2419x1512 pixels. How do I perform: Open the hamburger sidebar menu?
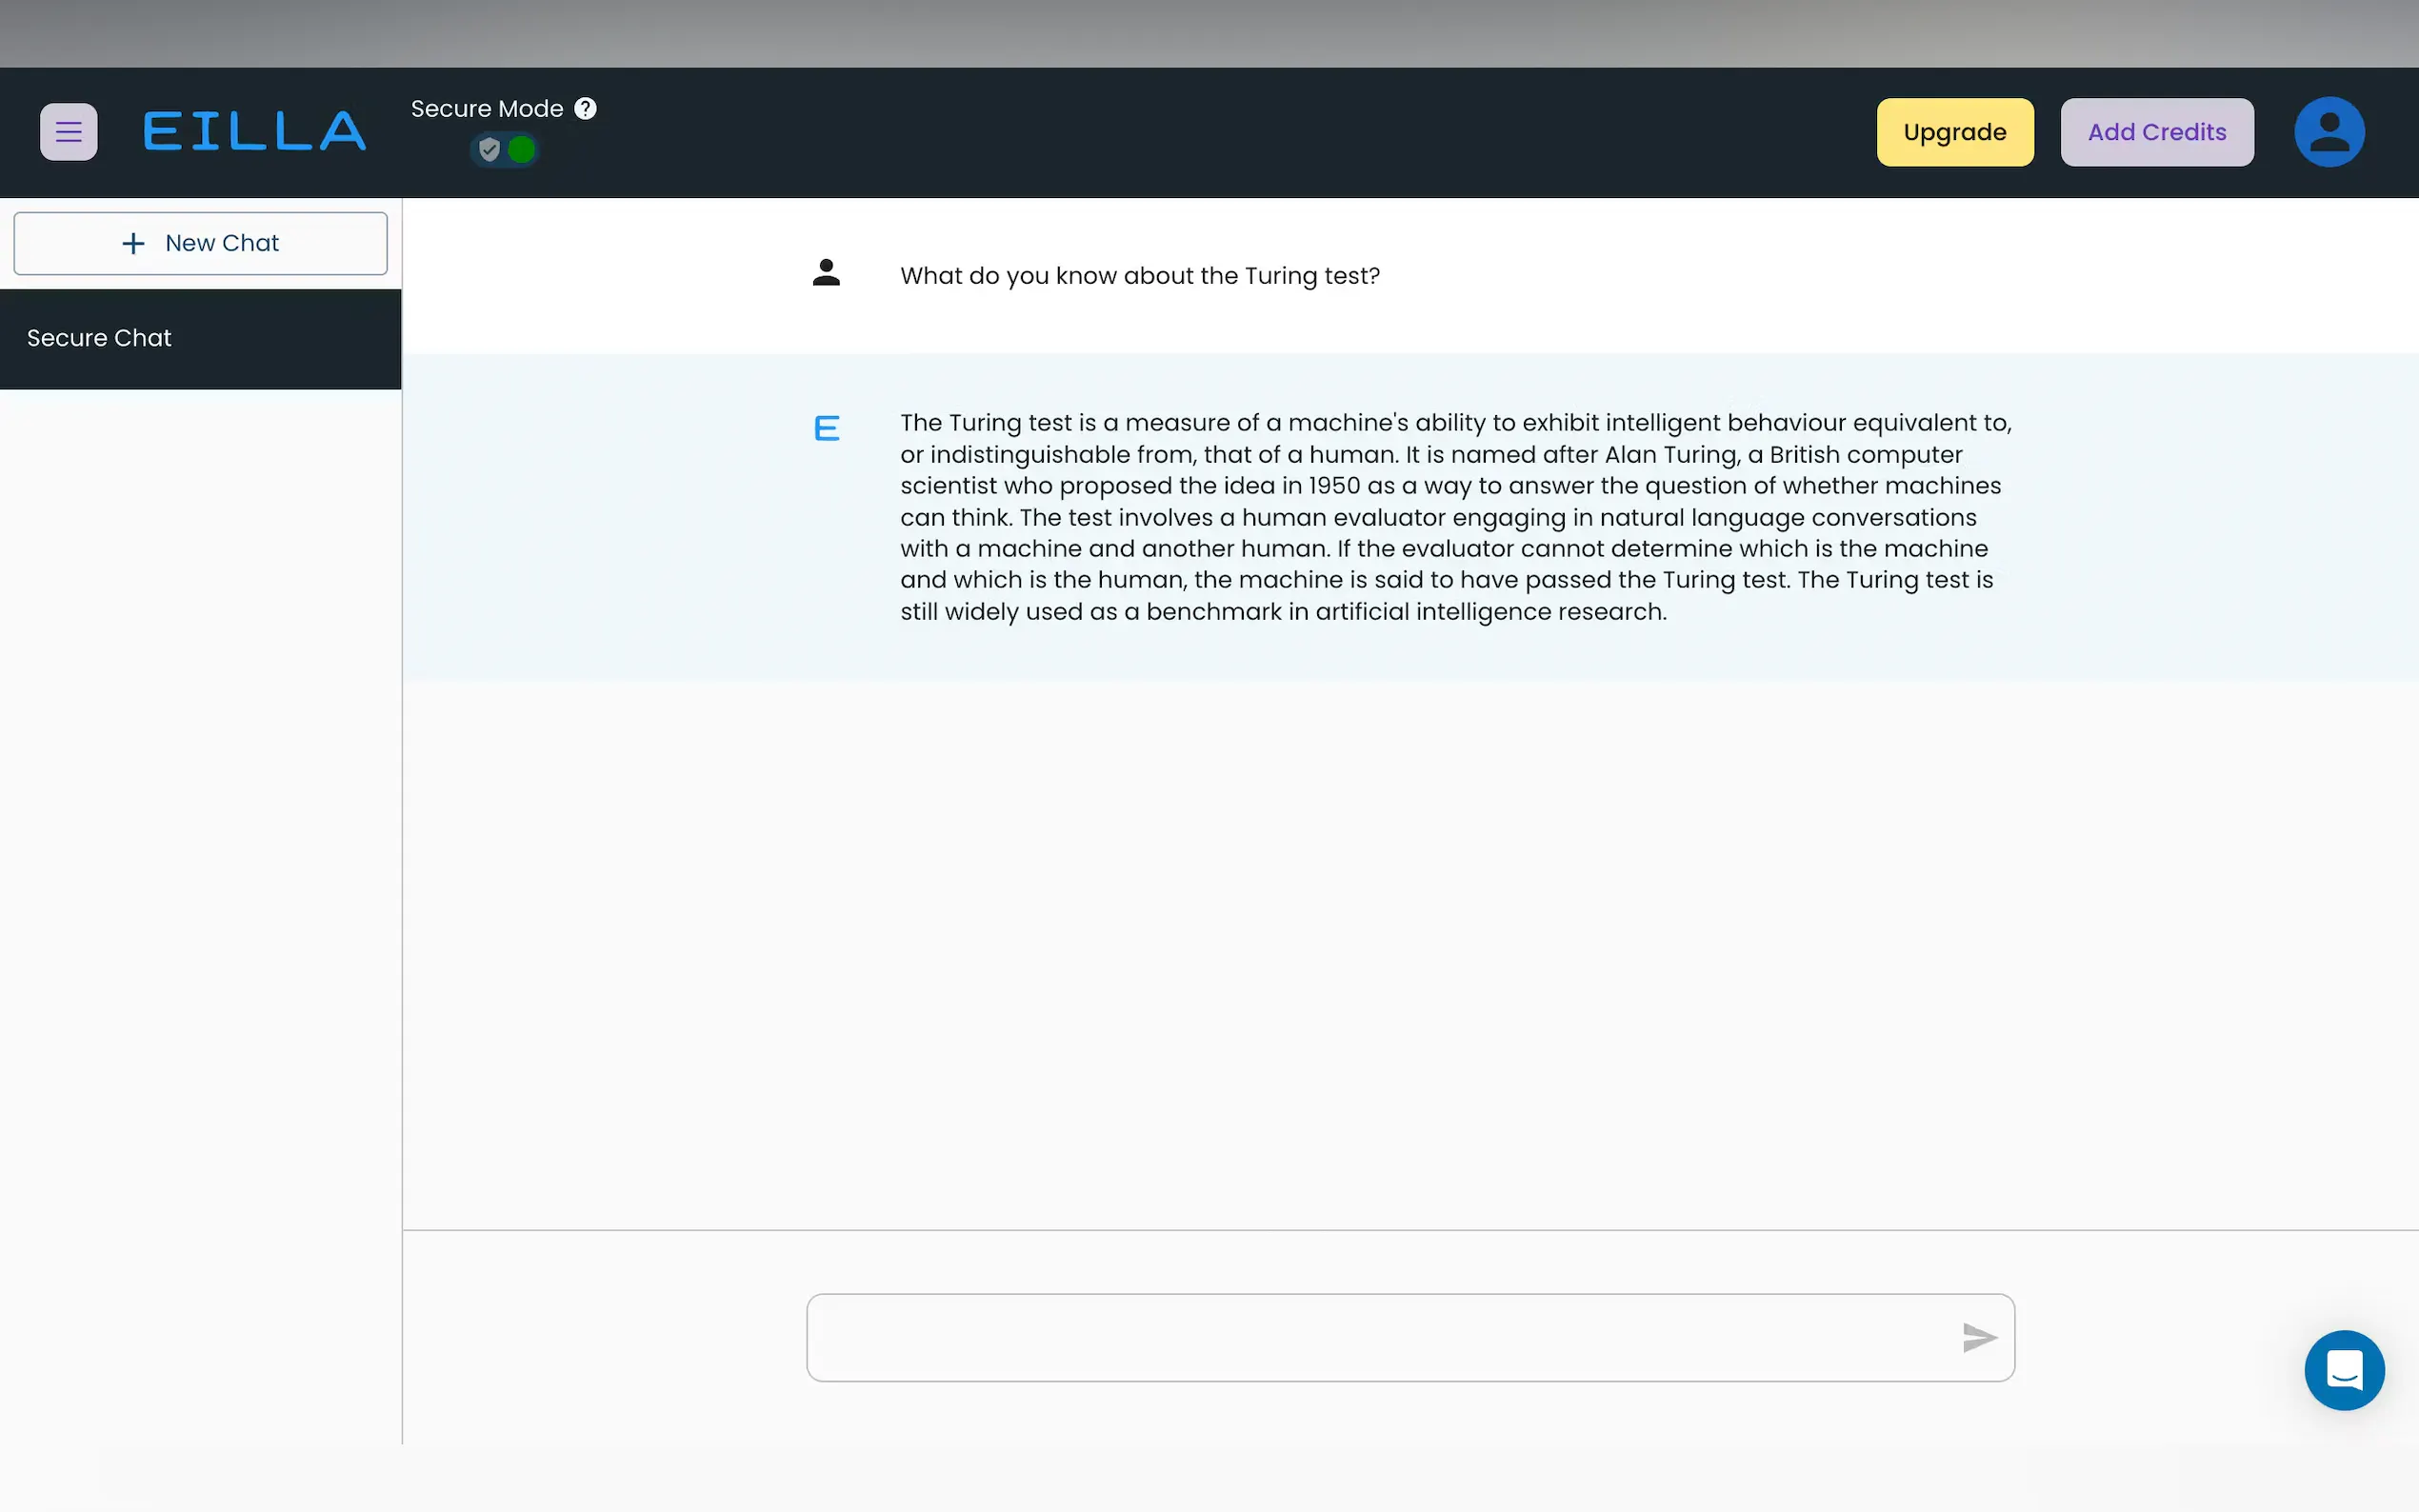[68, 132]
